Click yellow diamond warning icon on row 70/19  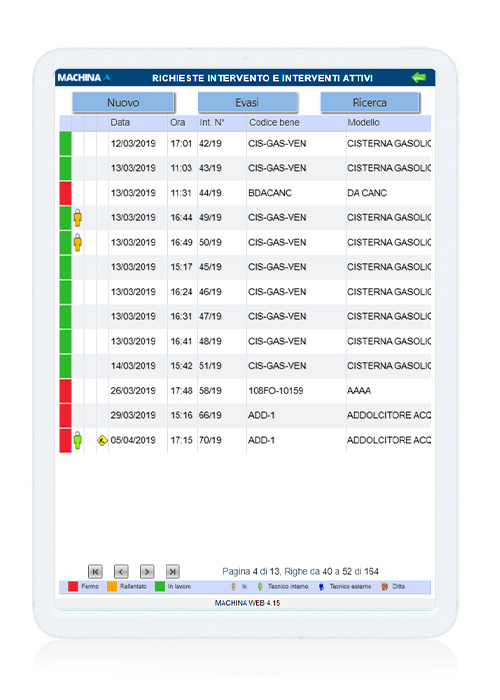102,441
